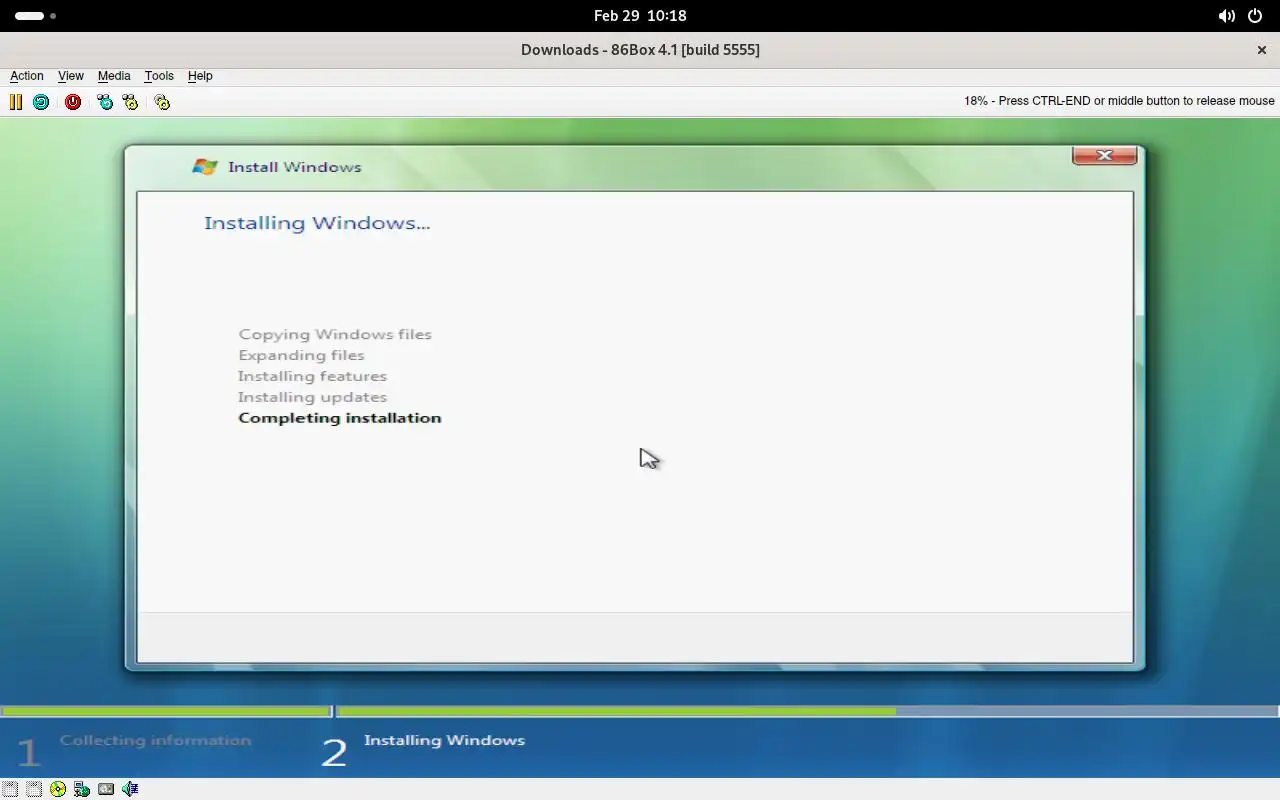Screen dimensions: 1280x800
Task: Click the second floppy drive status icon
Action: tap(34, 789)
